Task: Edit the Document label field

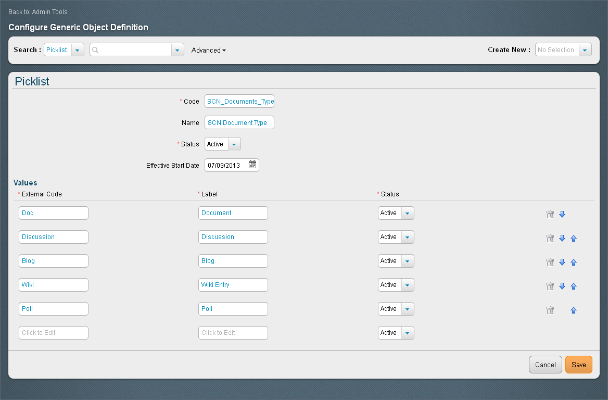Action: [x=233, y=213]
